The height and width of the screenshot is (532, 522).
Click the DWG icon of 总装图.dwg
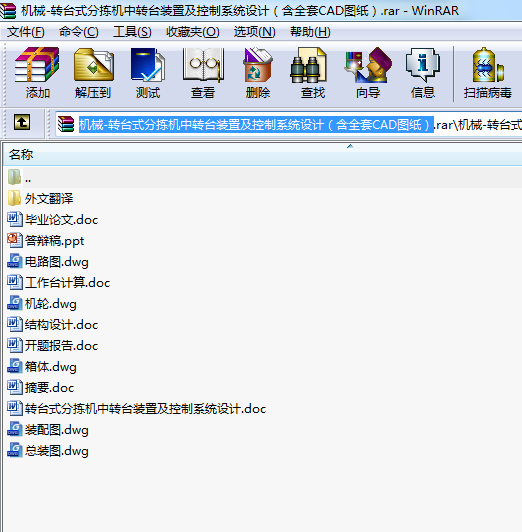tap(15, 451)
